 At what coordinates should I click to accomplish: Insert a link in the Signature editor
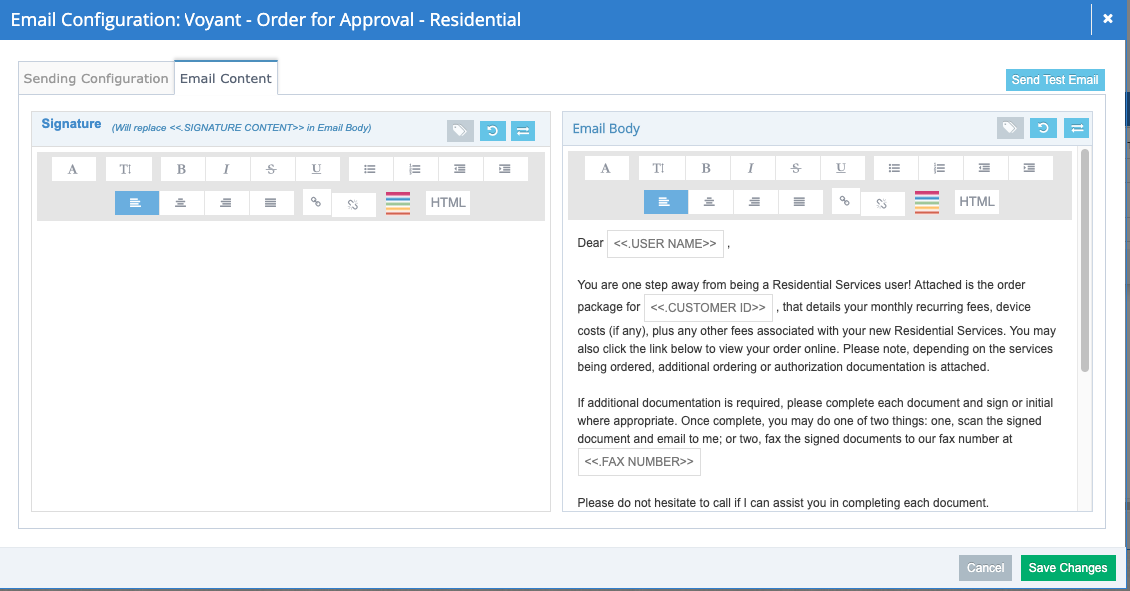(x=316, y=202)
